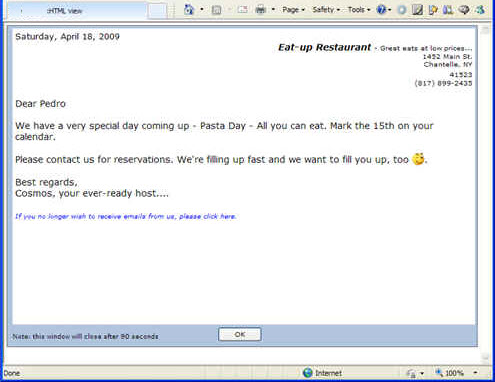Click the RSS feeds icon

coord(216,10)
